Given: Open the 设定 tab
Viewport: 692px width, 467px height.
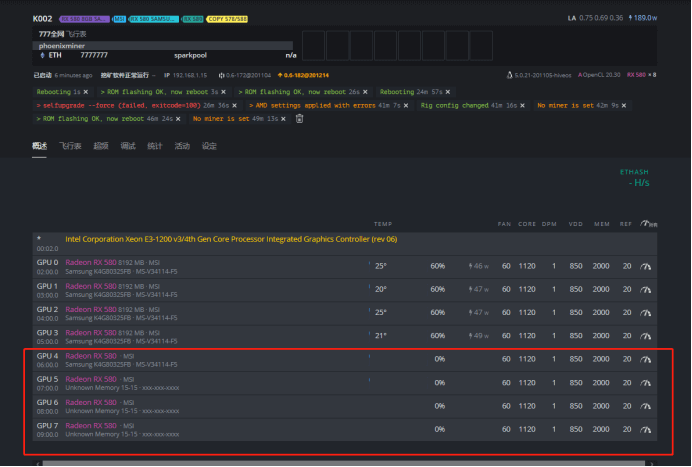Looking at the screenshot, I should (x=209, y=146).
